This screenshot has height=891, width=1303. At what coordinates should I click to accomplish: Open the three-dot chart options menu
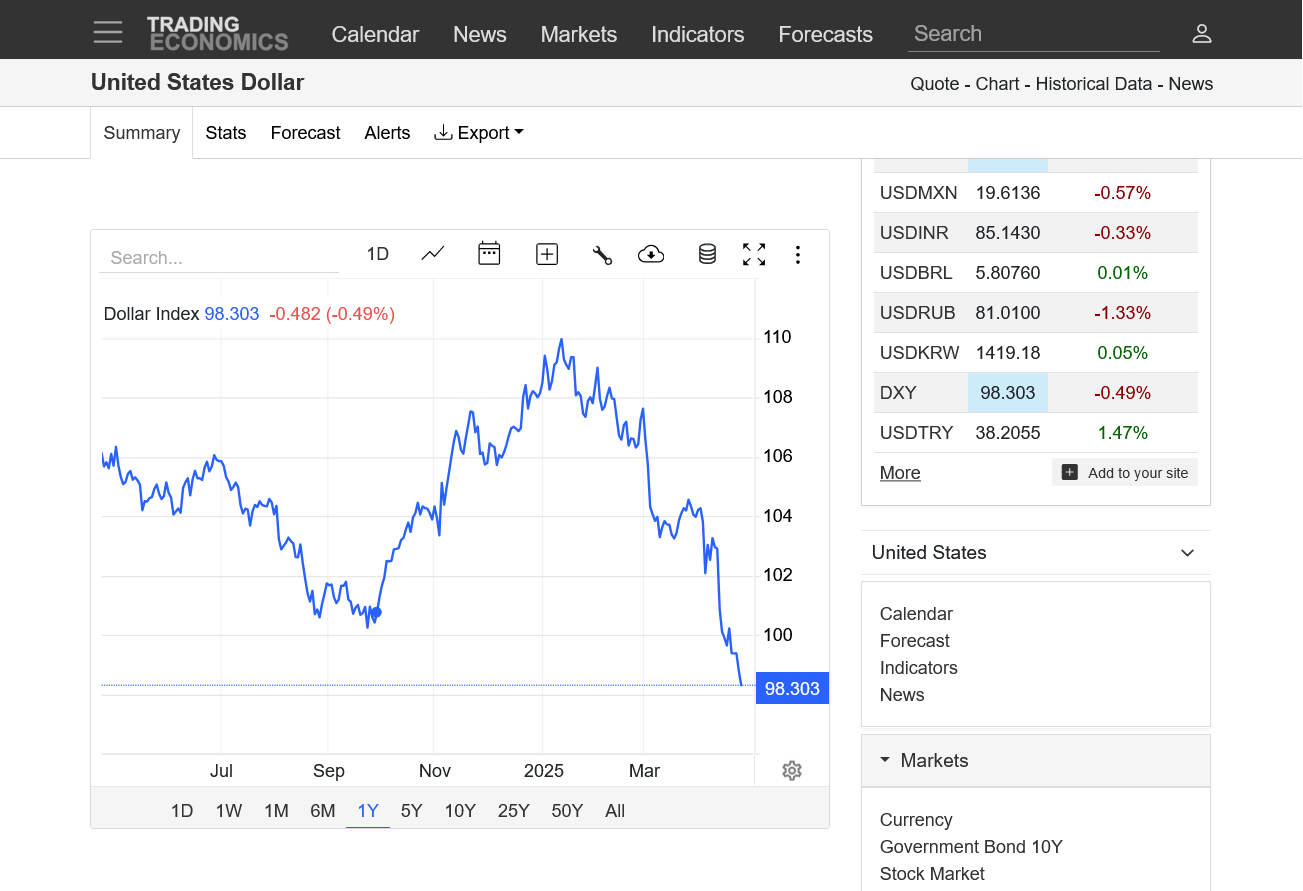[x=797, y=255]
